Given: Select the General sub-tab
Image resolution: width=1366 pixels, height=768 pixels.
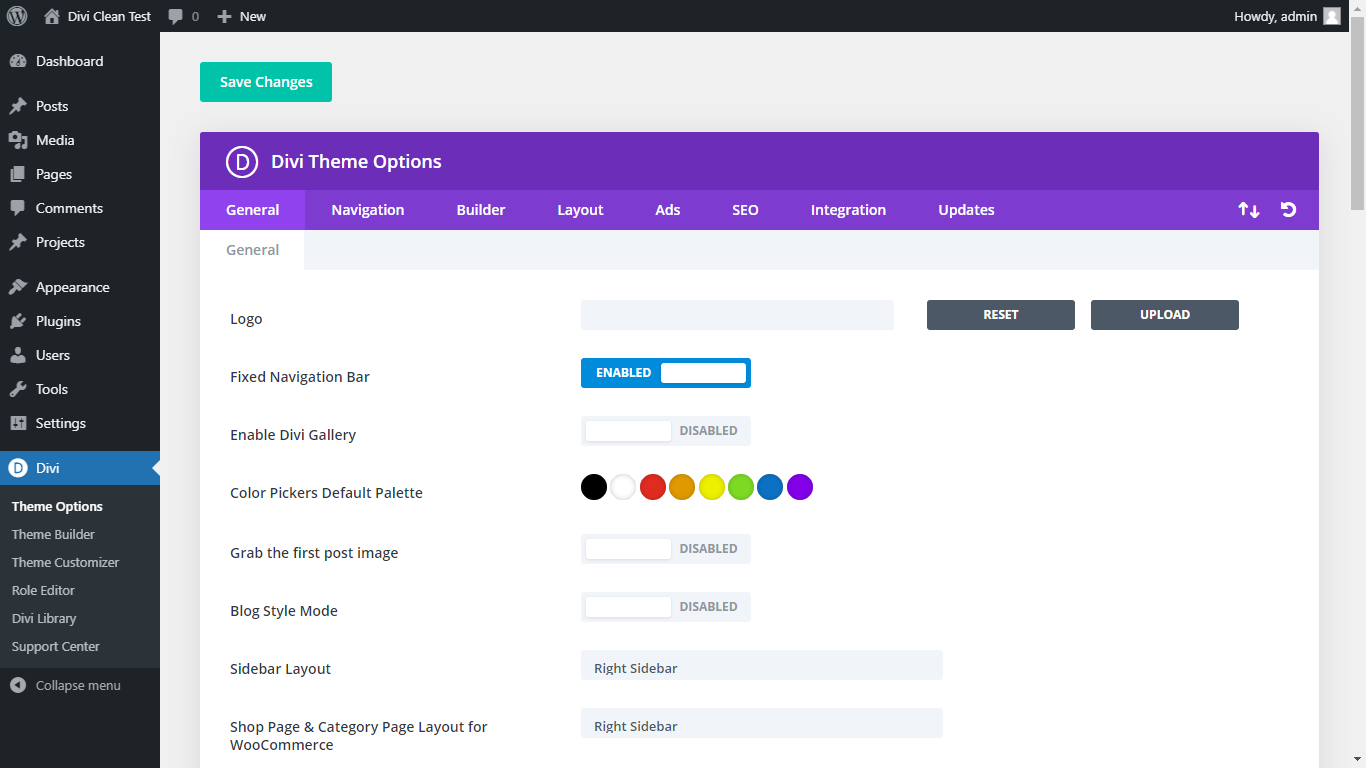Looking at the screenshot, I should pyautogui.click(x=252, y=250).
